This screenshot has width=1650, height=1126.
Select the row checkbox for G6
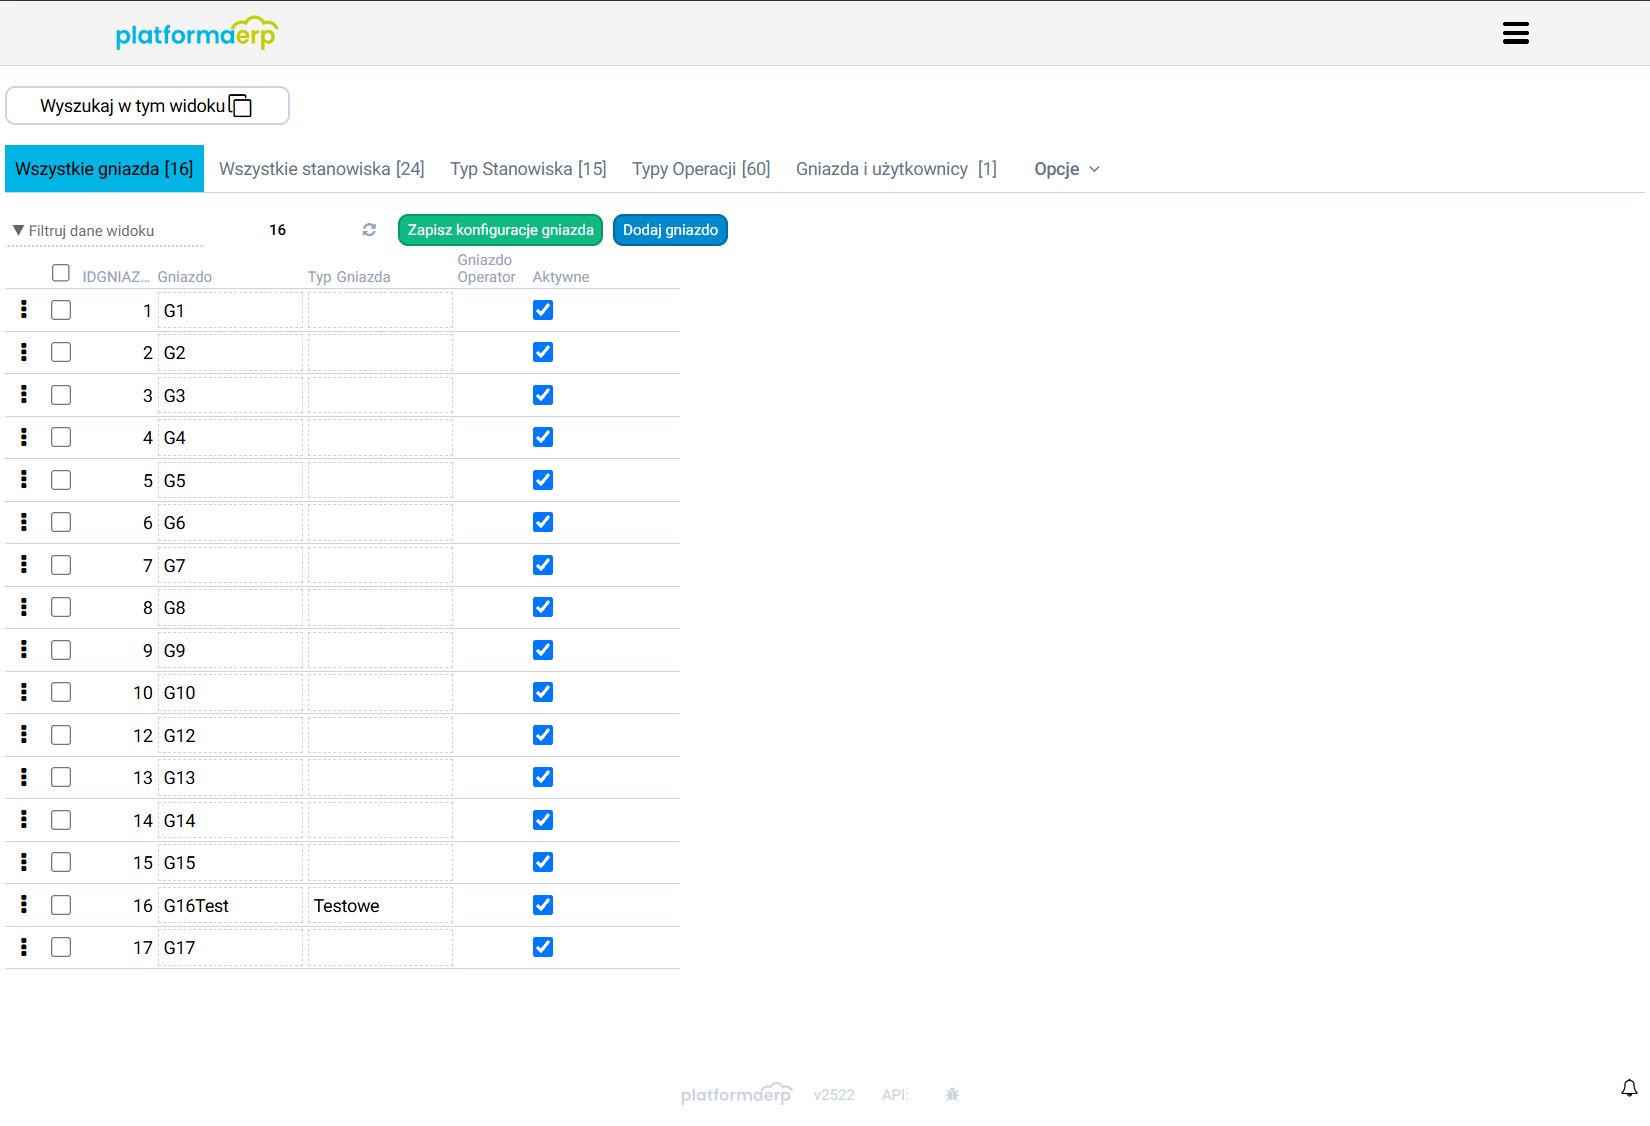61,522
